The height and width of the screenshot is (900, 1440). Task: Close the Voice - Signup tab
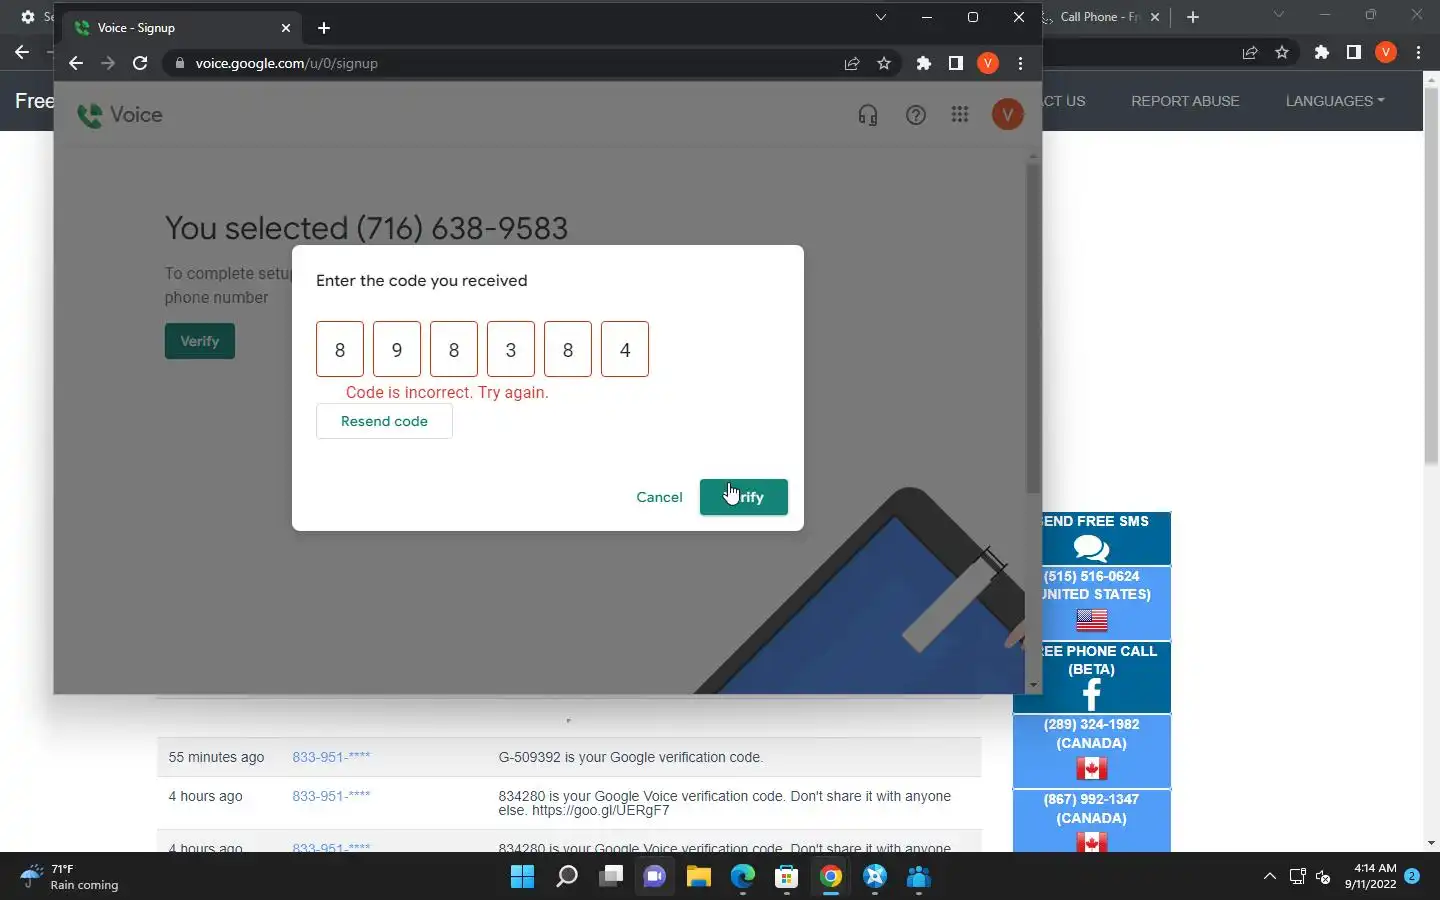point(286,28)
